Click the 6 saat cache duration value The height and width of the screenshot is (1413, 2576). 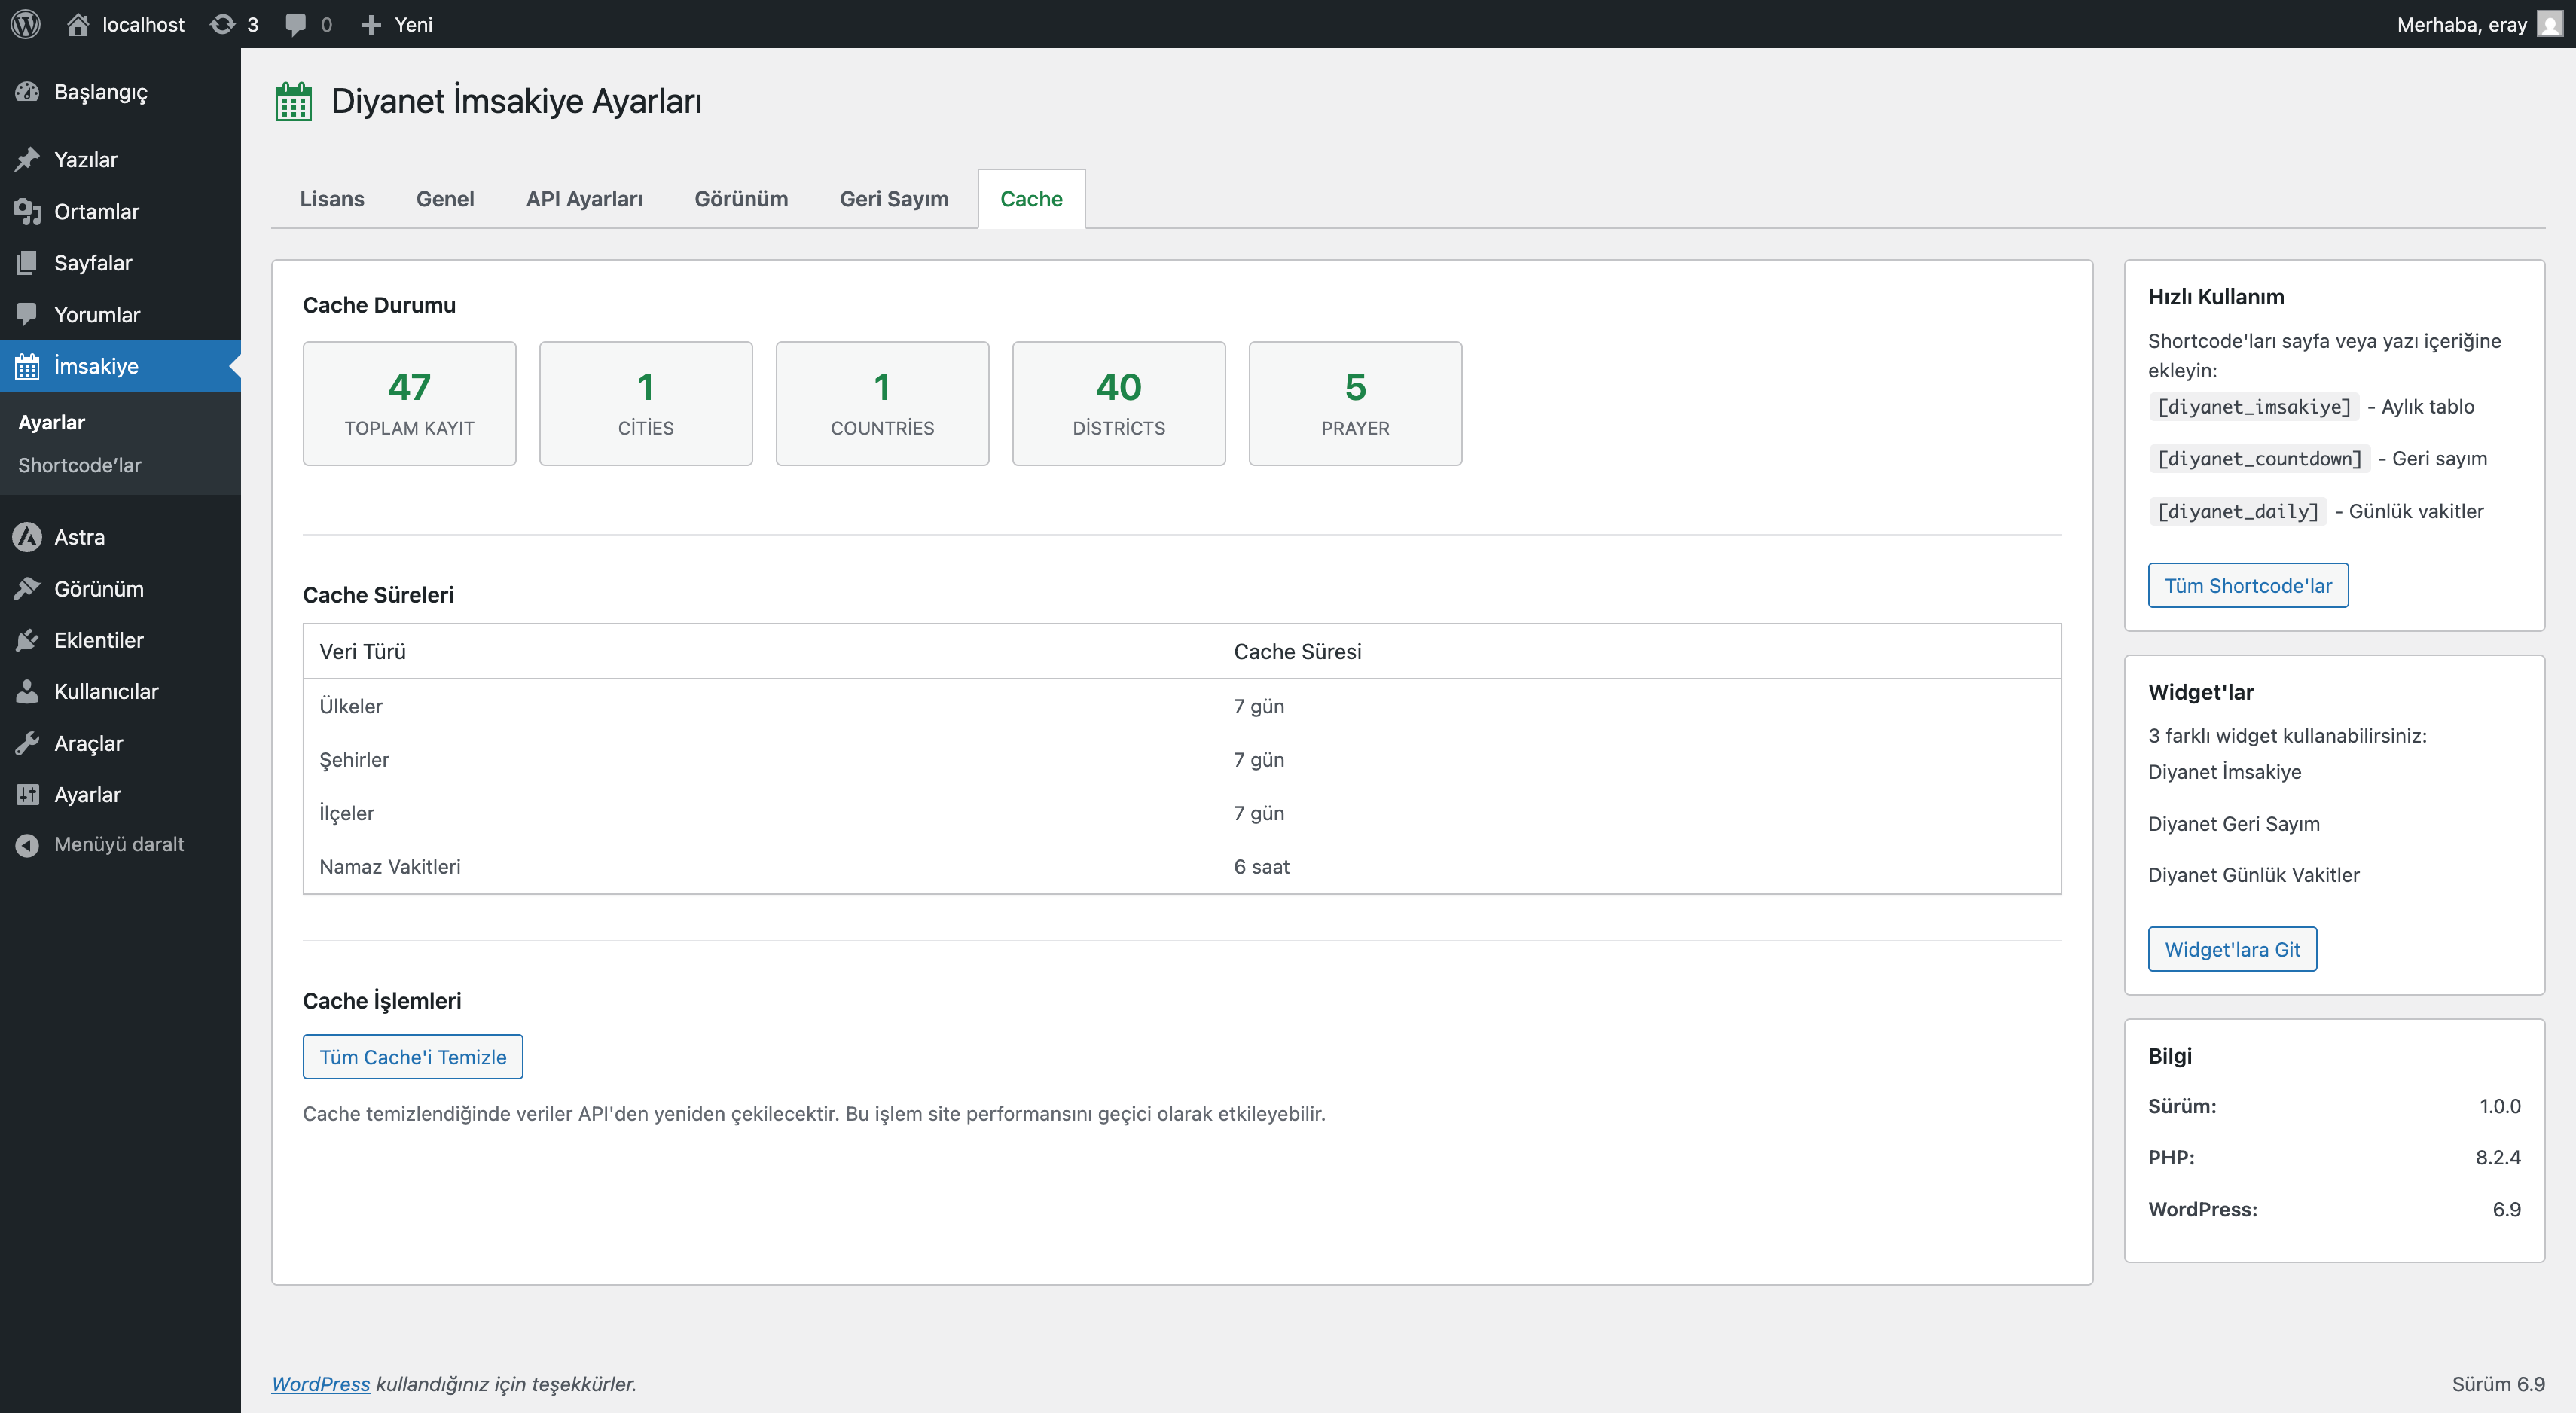click(1262, 867)
